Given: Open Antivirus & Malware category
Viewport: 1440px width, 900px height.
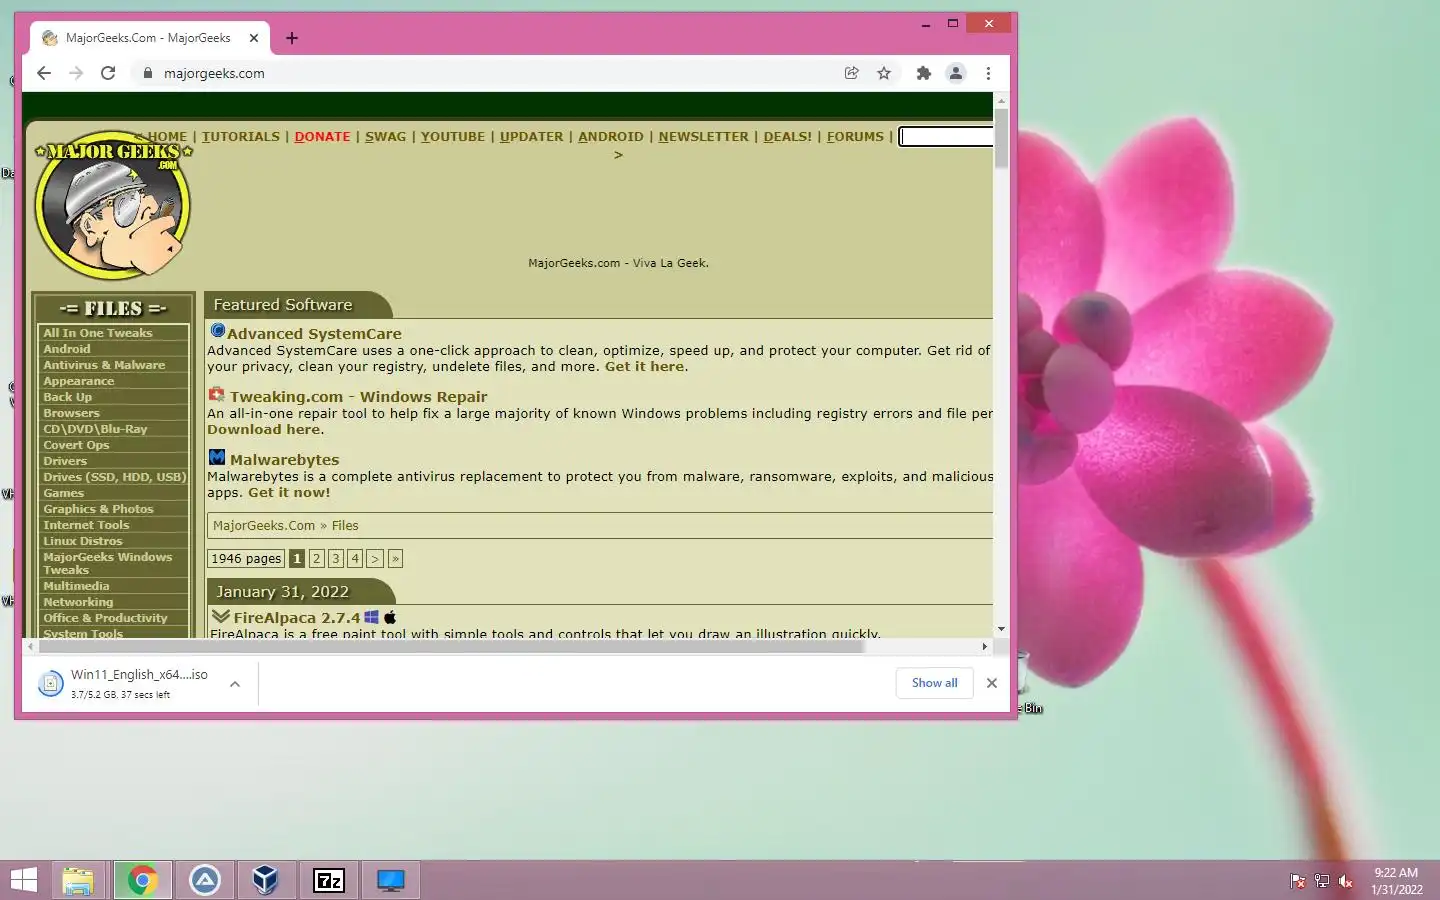Looking at the screenshot, I should (104, 365).
